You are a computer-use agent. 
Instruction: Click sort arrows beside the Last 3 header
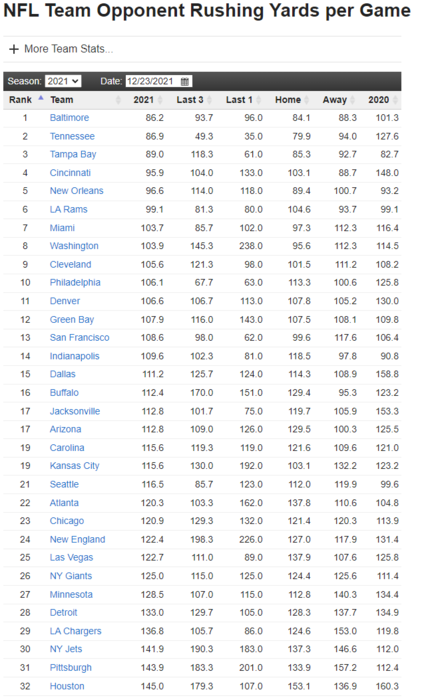click(210, 100)
